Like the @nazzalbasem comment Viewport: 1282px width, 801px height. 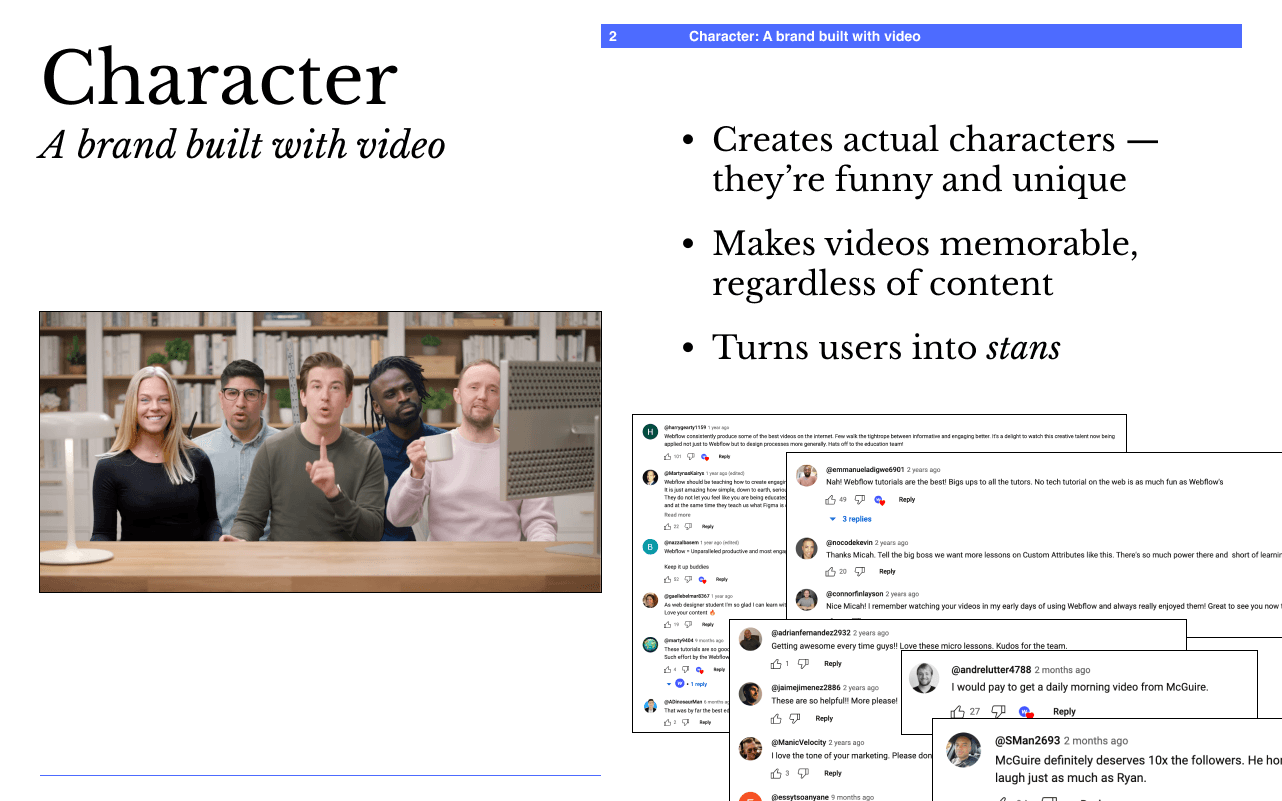point(668,579)
